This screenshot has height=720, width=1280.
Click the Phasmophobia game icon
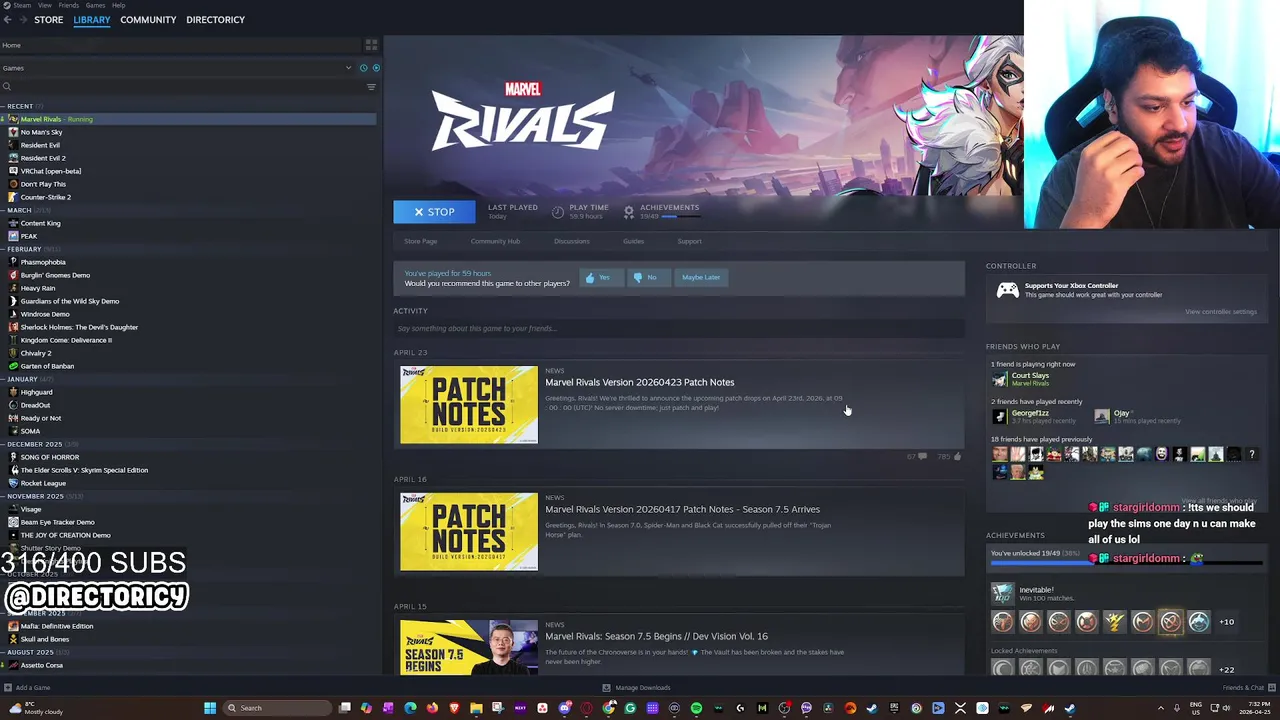point(13,262)
